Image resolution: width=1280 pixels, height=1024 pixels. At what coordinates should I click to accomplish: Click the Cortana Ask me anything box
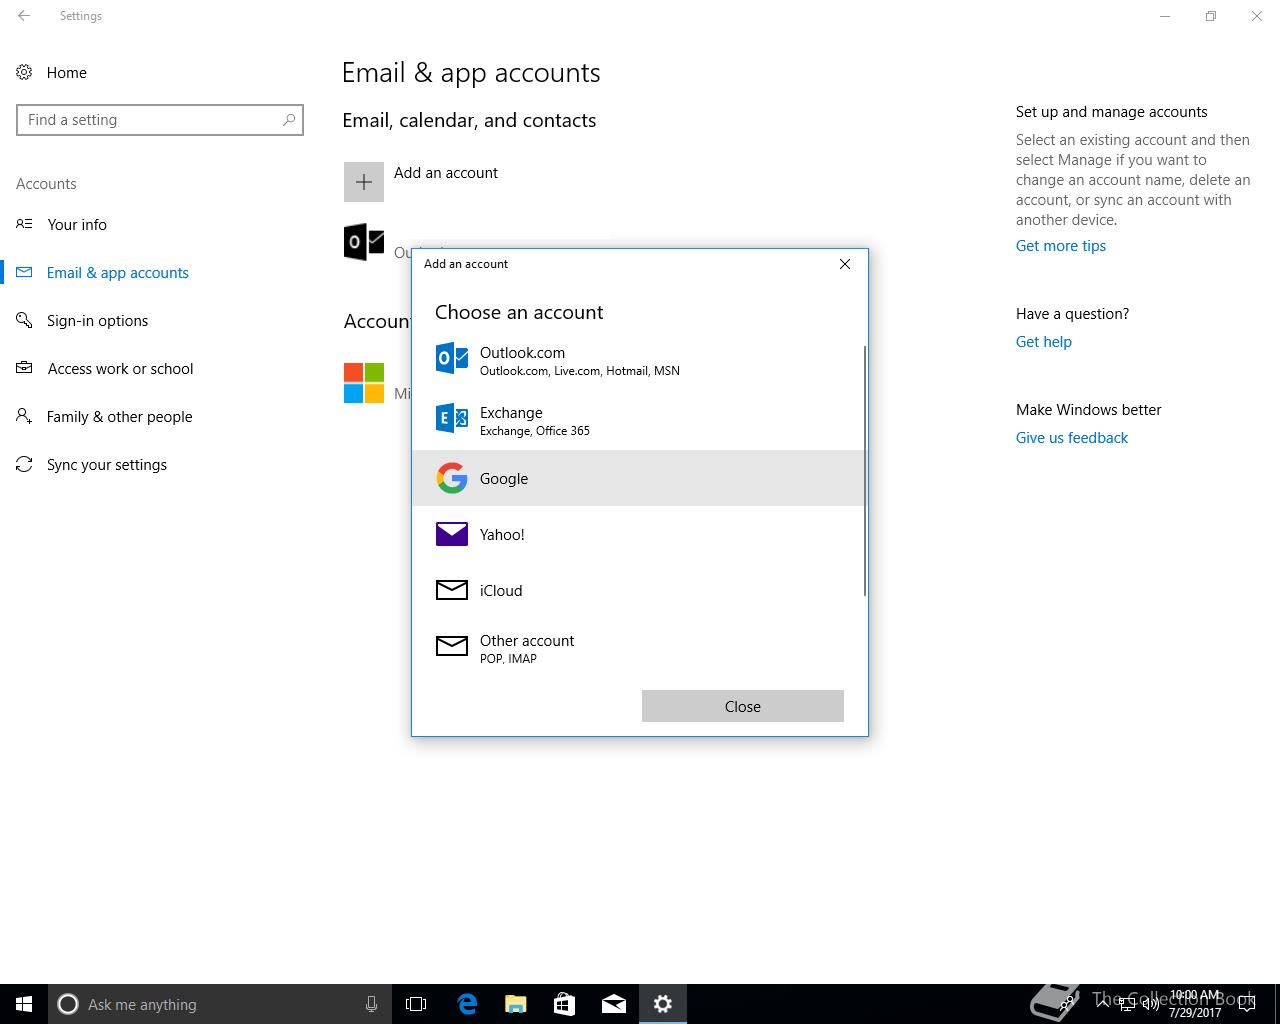tap(220, 1004)
